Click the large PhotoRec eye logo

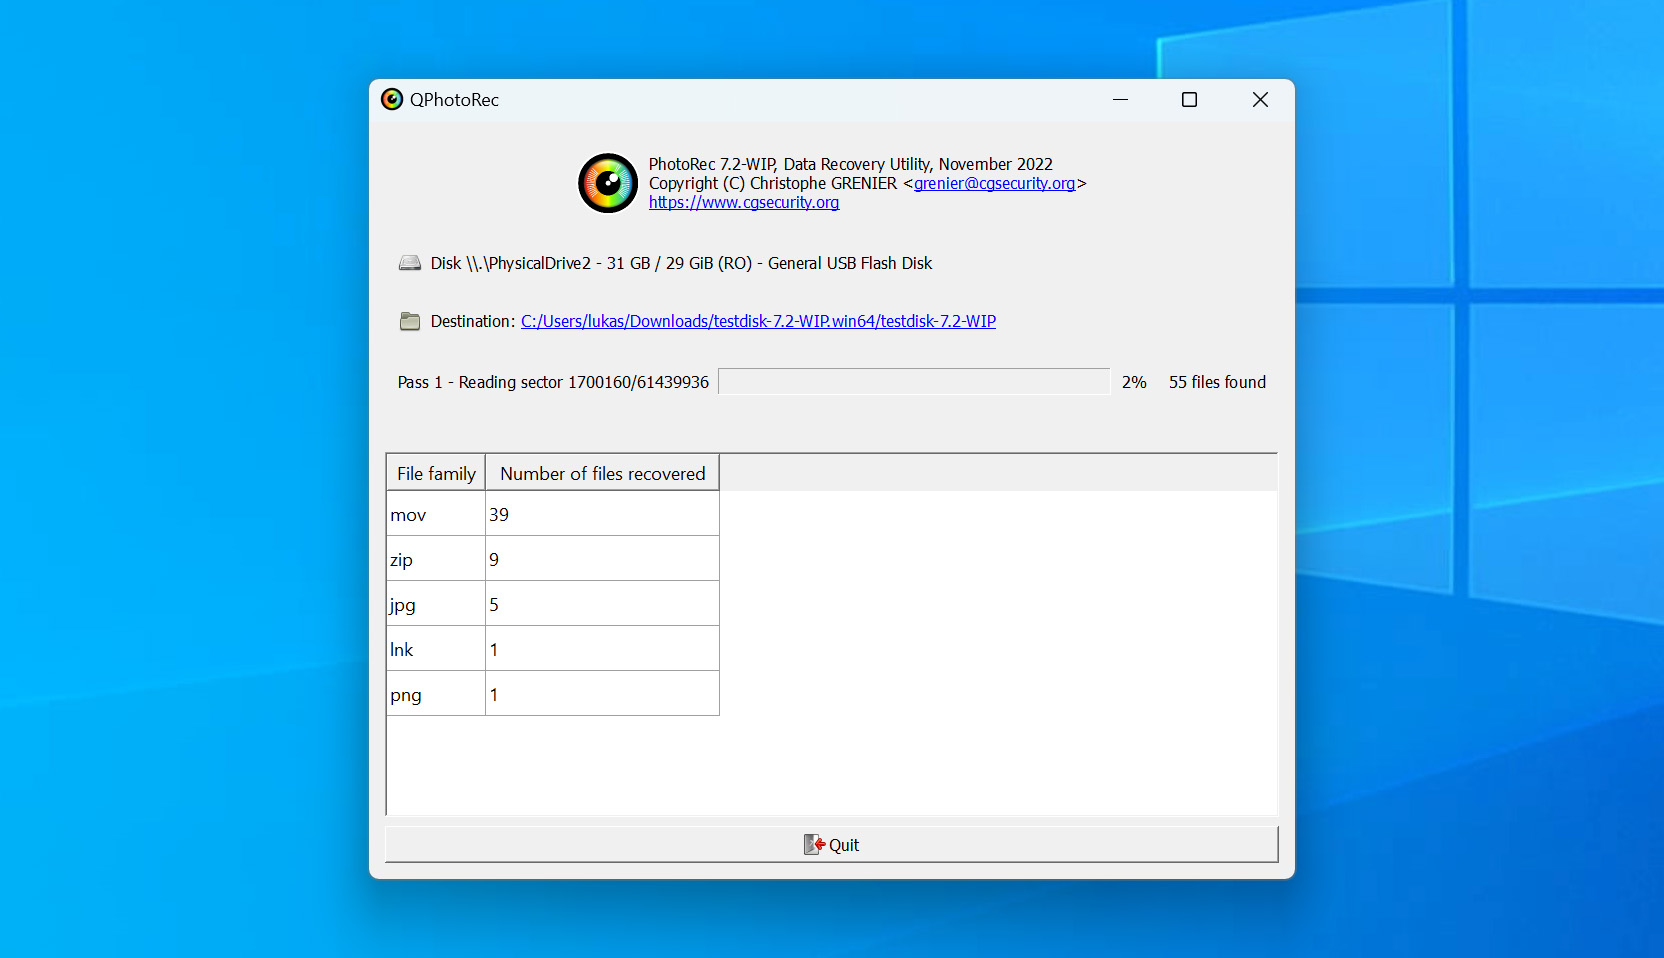click(608, 183)
